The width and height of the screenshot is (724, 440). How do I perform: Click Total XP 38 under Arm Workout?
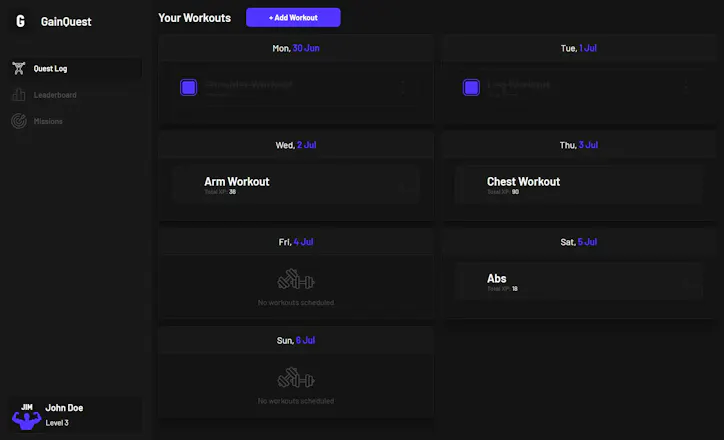coord(220,192)
